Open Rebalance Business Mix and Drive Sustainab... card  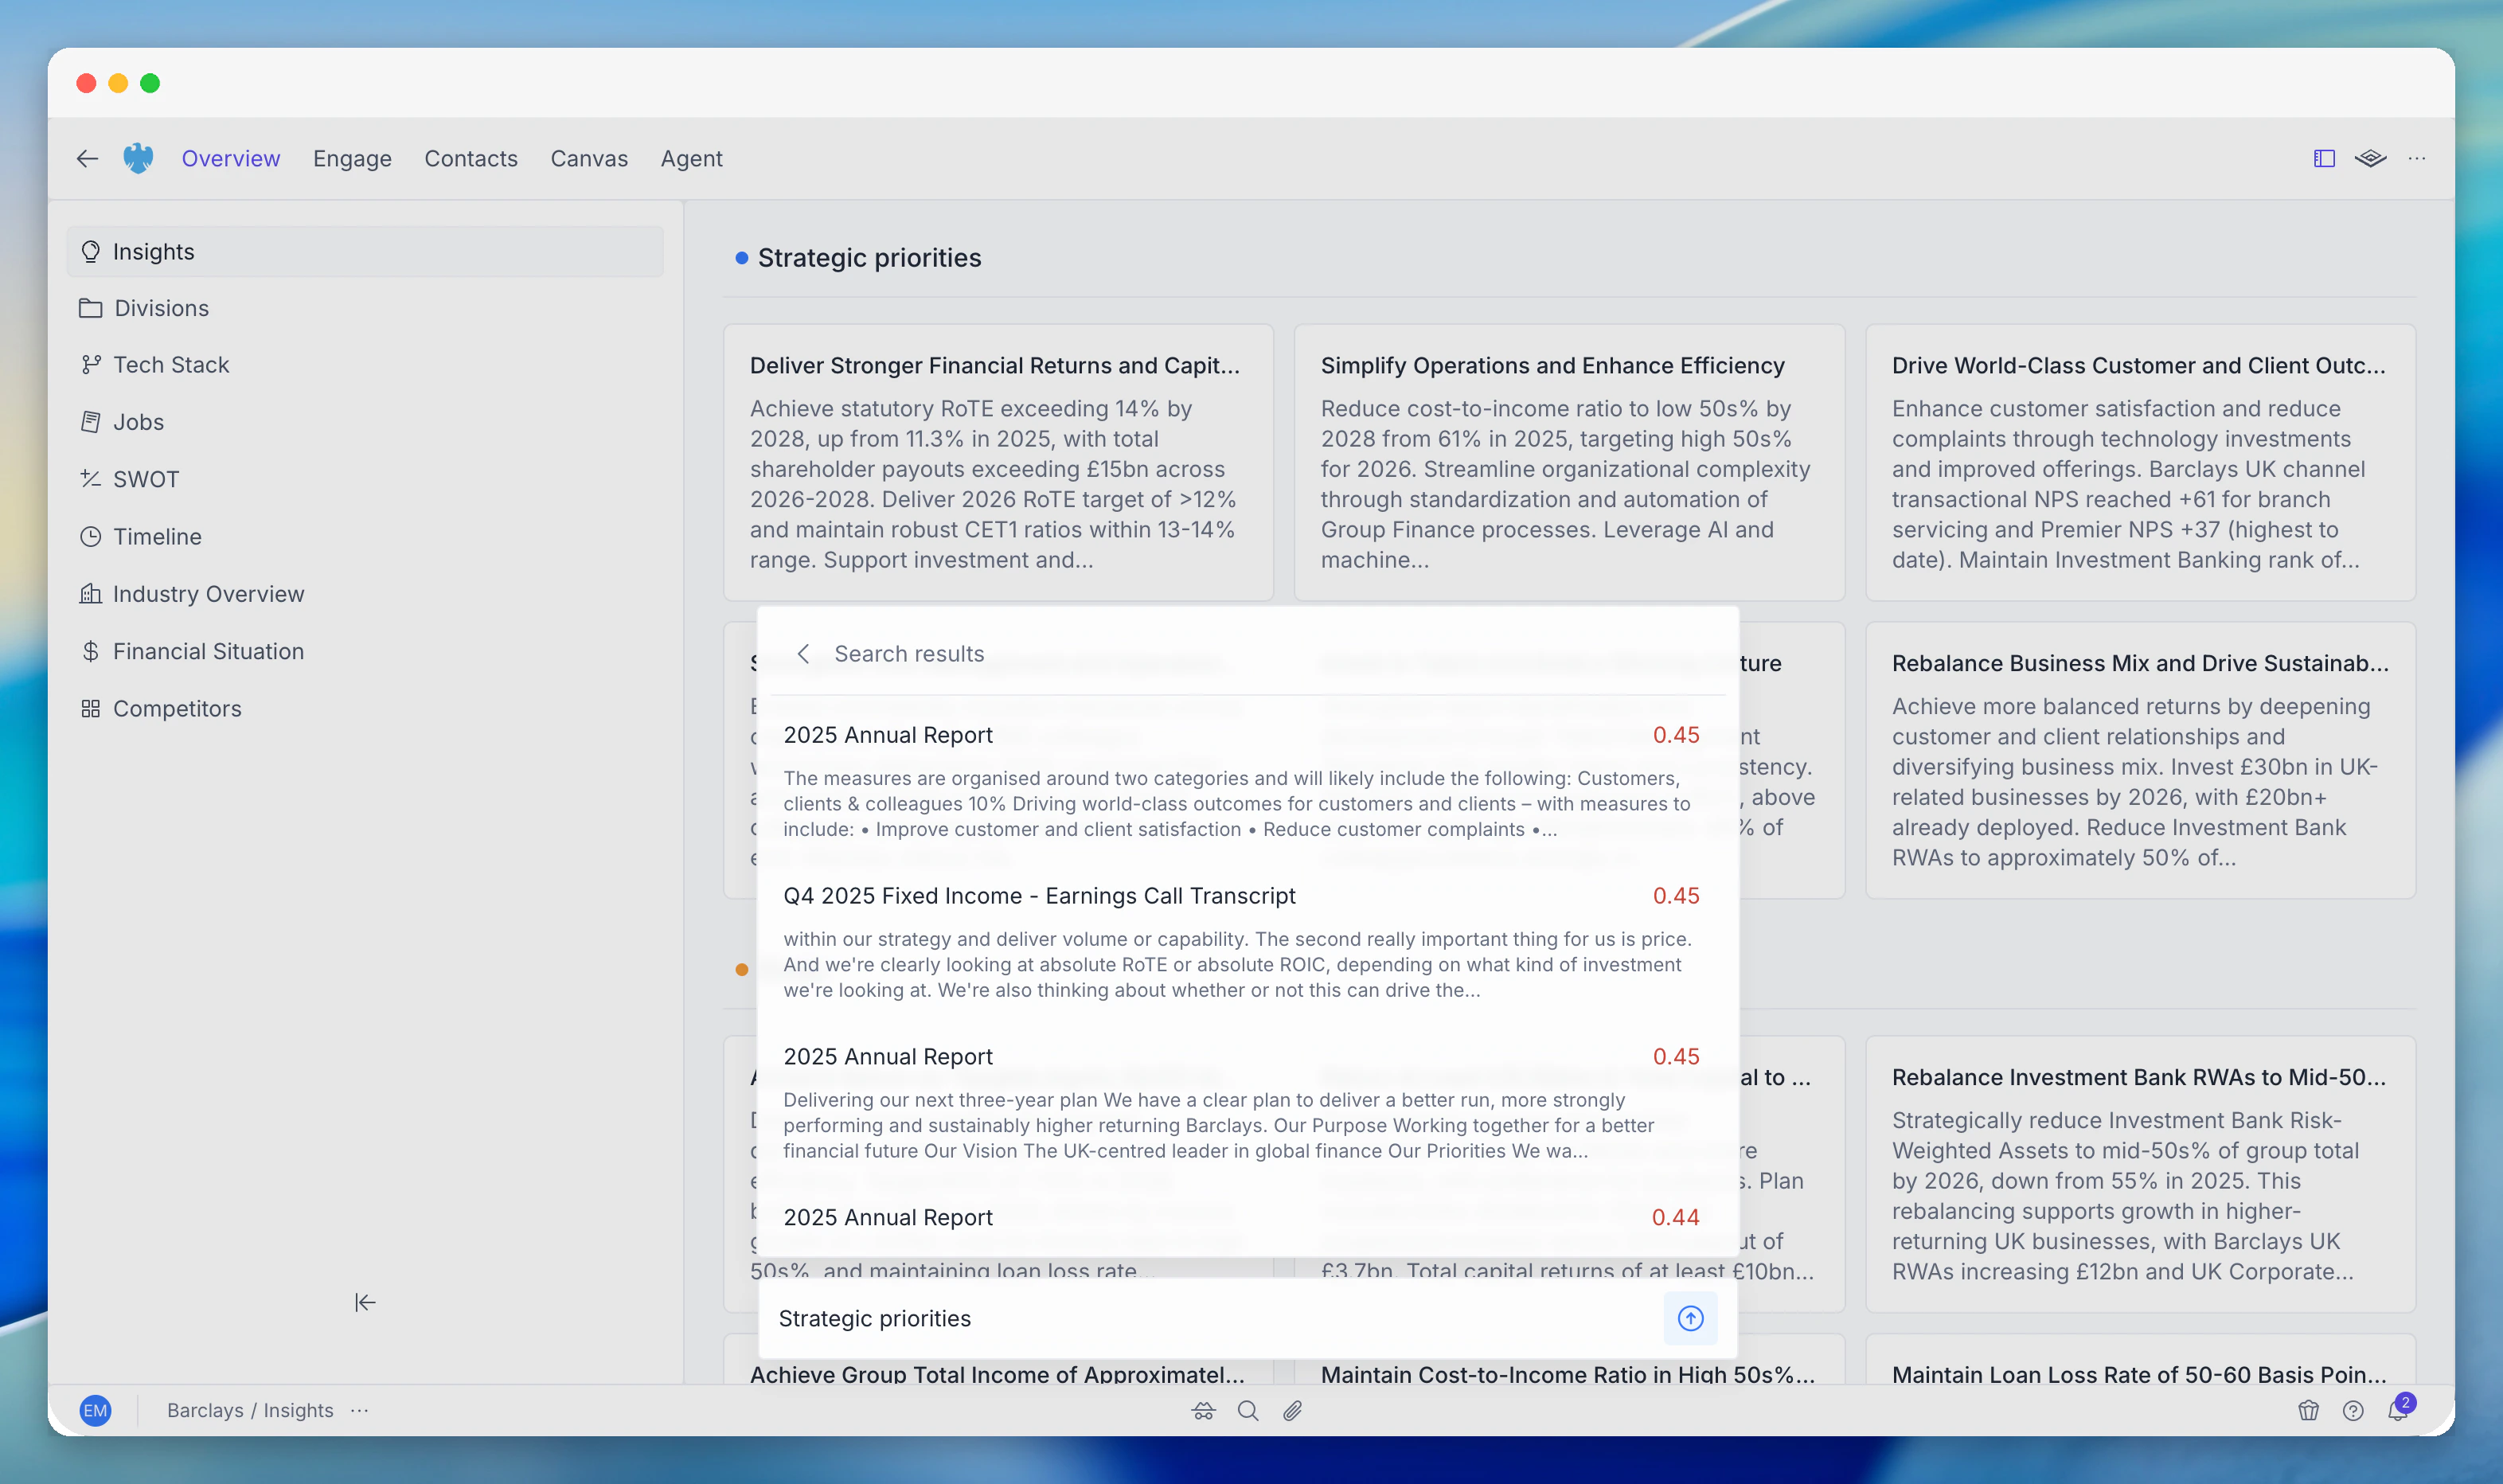coord(2140,760)
